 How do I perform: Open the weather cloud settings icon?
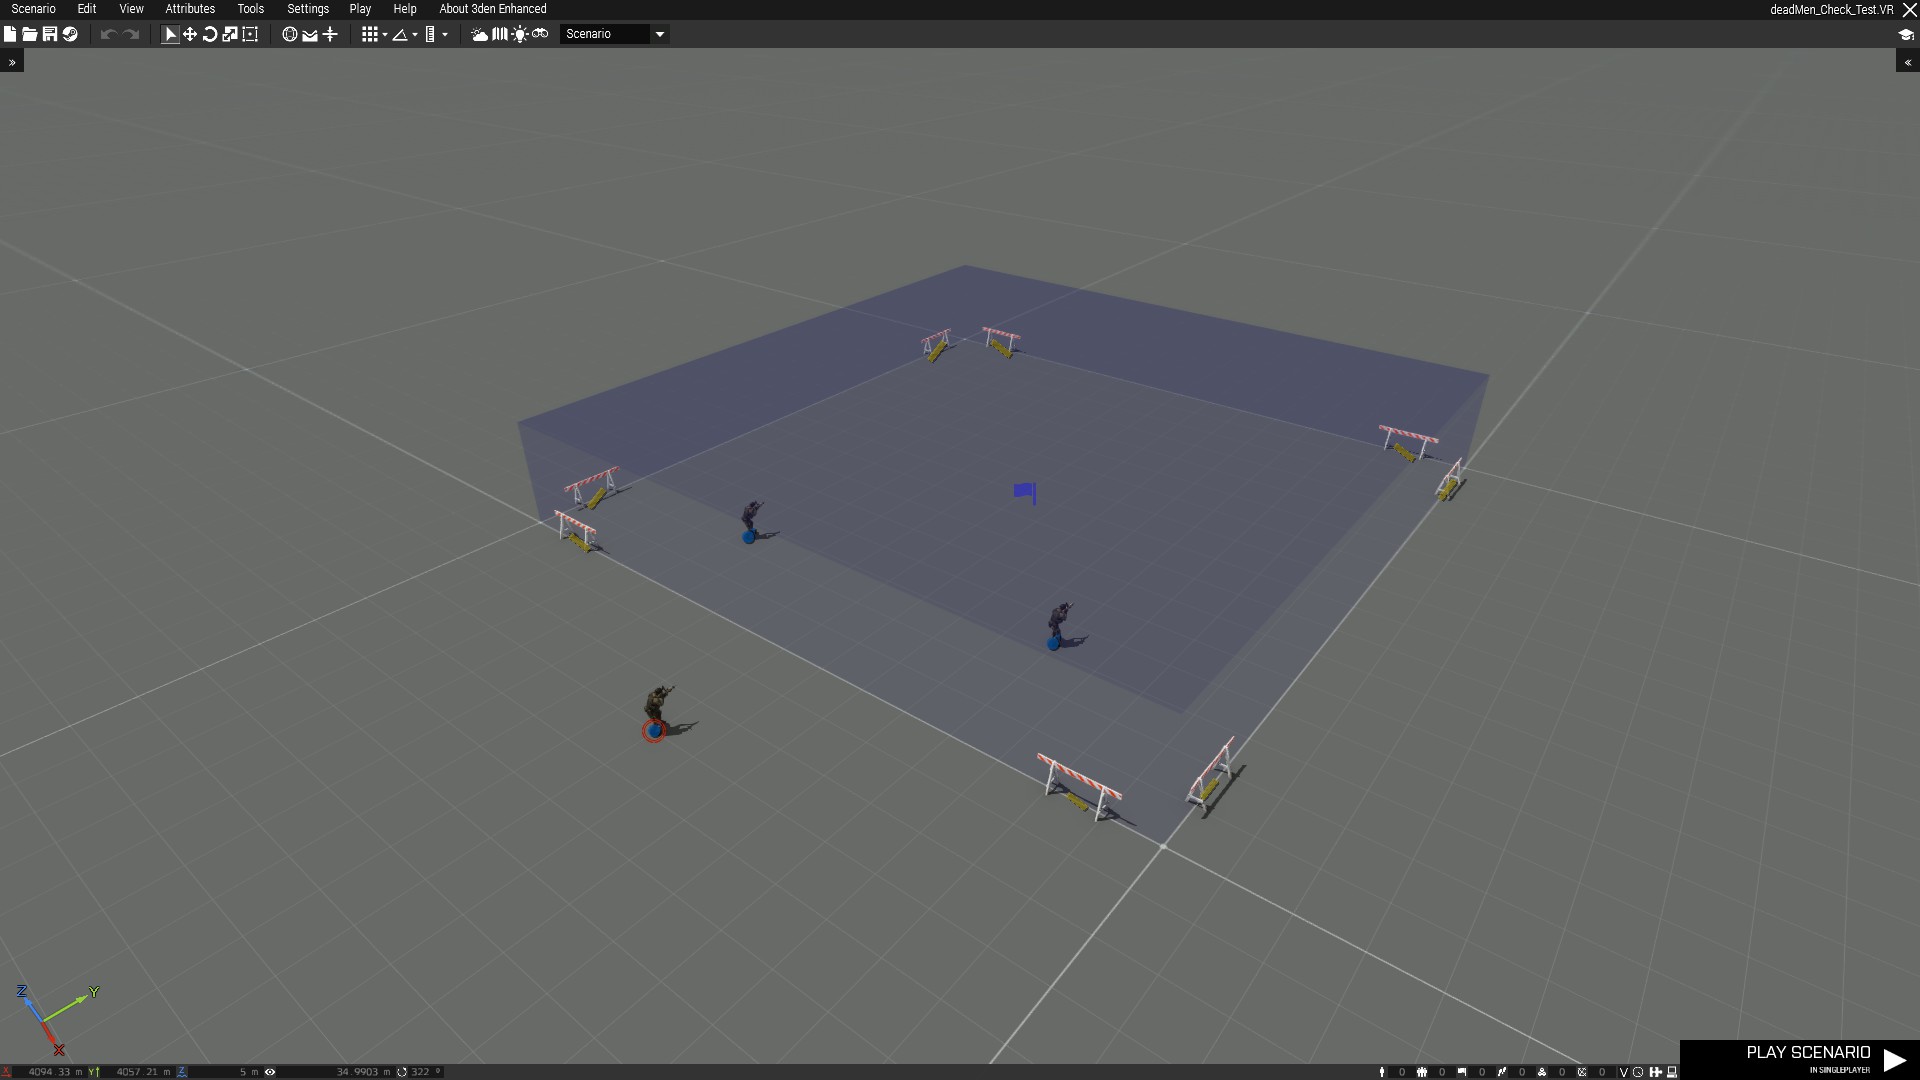pyautogui.click(x=479, y=34)
